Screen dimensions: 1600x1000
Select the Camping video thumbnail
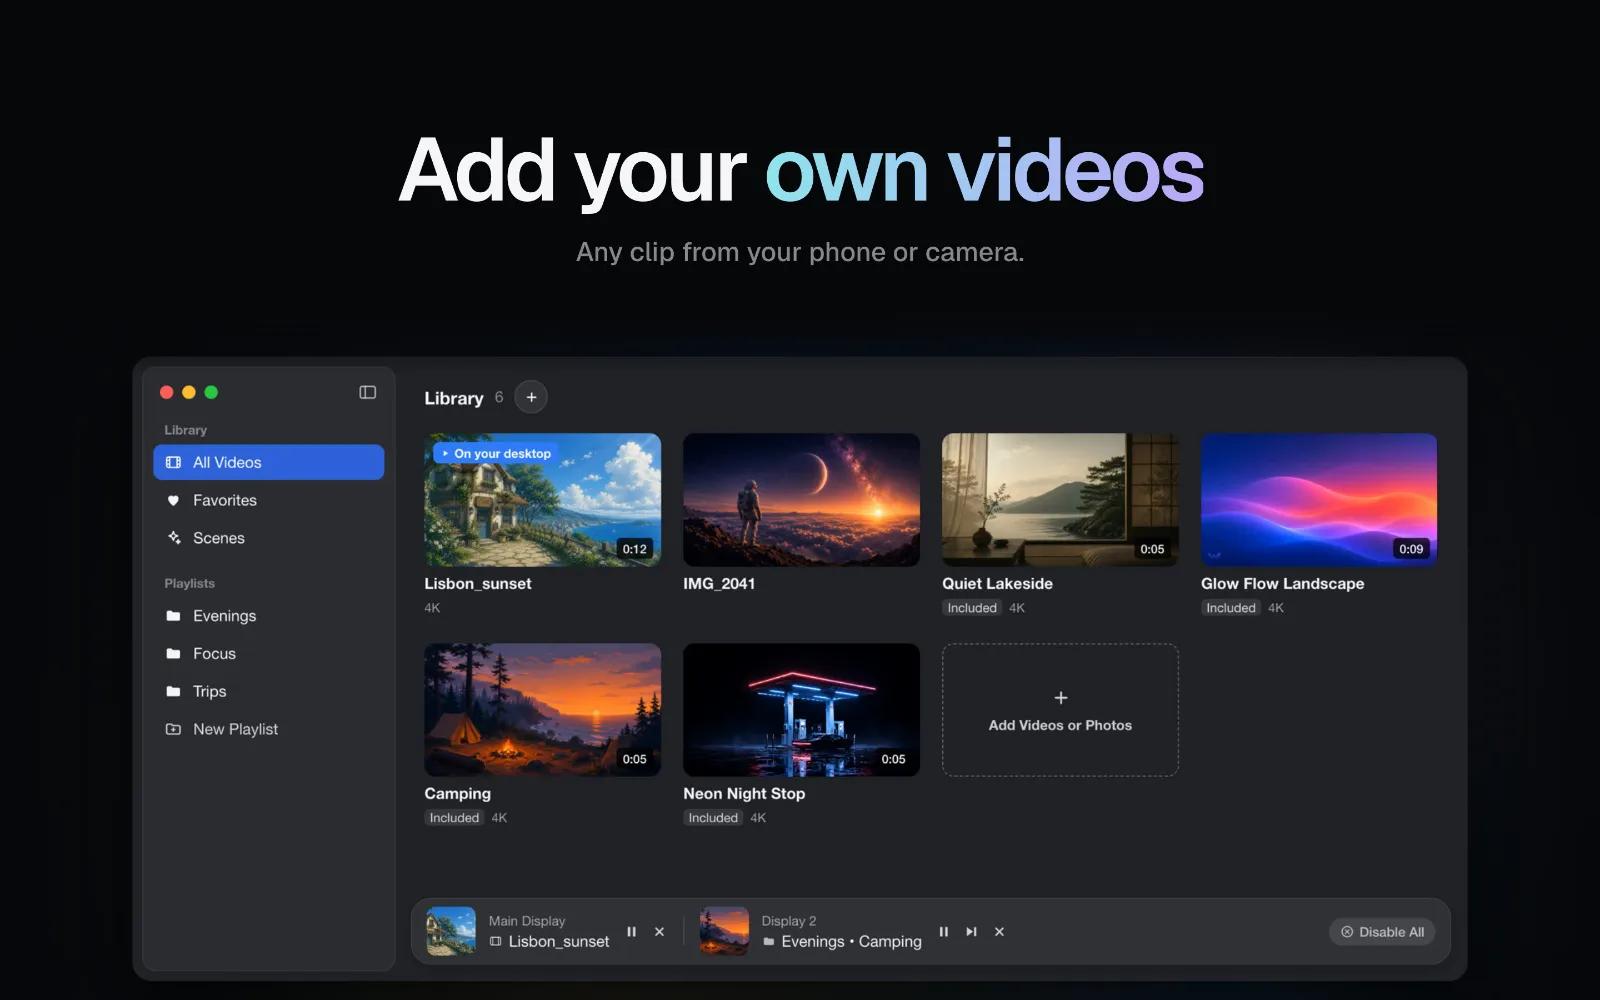coord(542,710)
